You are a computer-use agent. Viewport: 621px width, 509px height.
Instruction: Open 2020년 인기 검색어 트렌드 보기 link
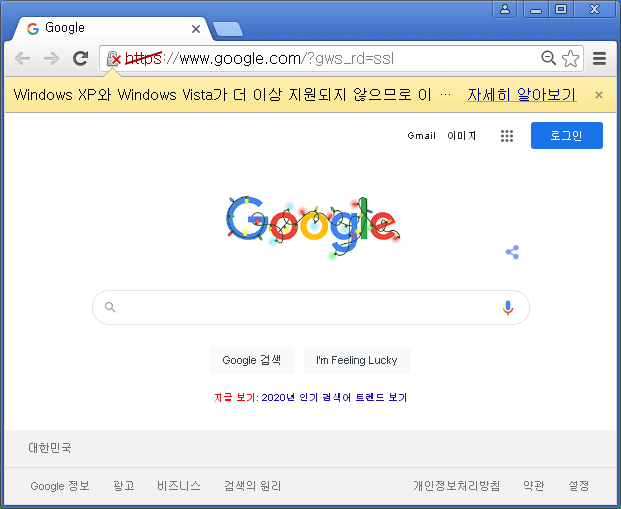pyautogui.click(x=334, y=397)
